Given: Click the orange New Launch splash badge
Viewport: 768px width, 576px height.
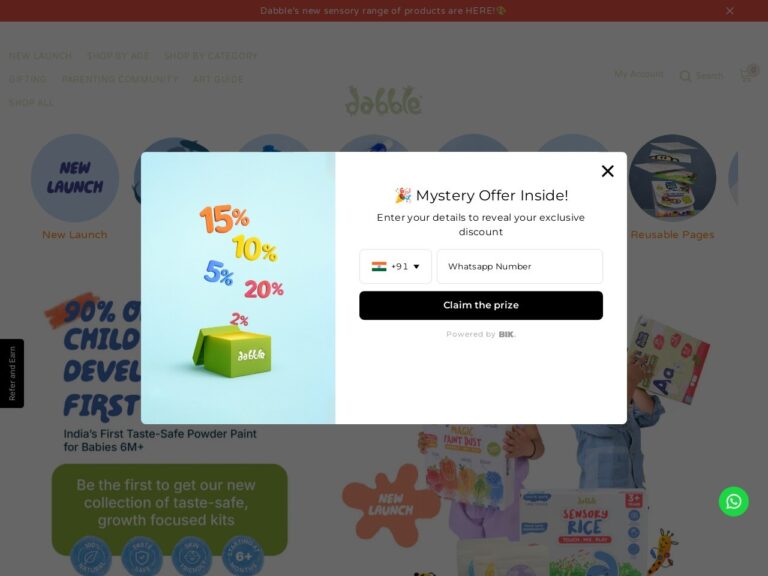Looking at the screenshot, I should tap(390, 505).
